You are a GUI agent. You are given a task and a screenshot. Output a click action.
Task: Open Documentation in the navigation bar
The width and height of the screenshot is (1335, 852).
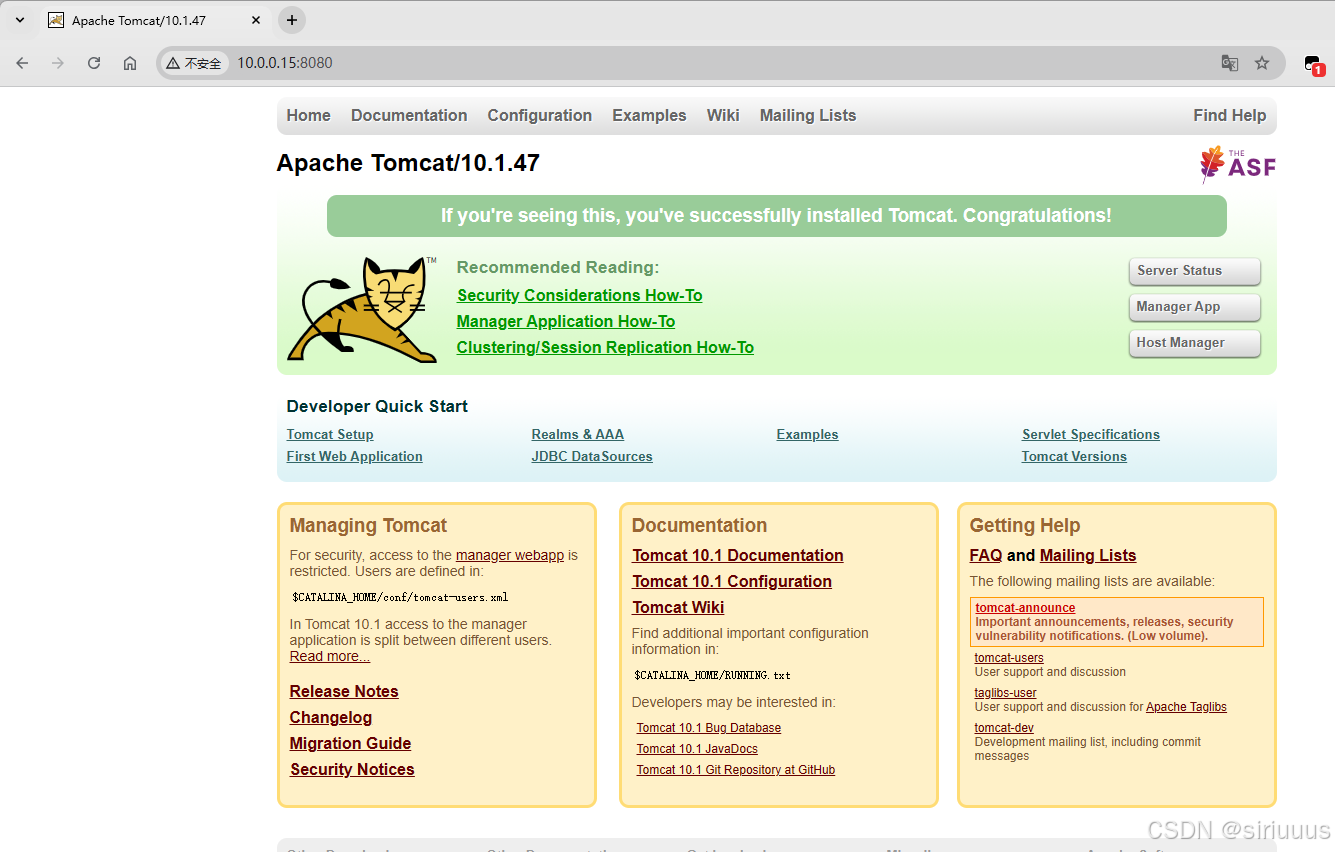coord(409,115)
